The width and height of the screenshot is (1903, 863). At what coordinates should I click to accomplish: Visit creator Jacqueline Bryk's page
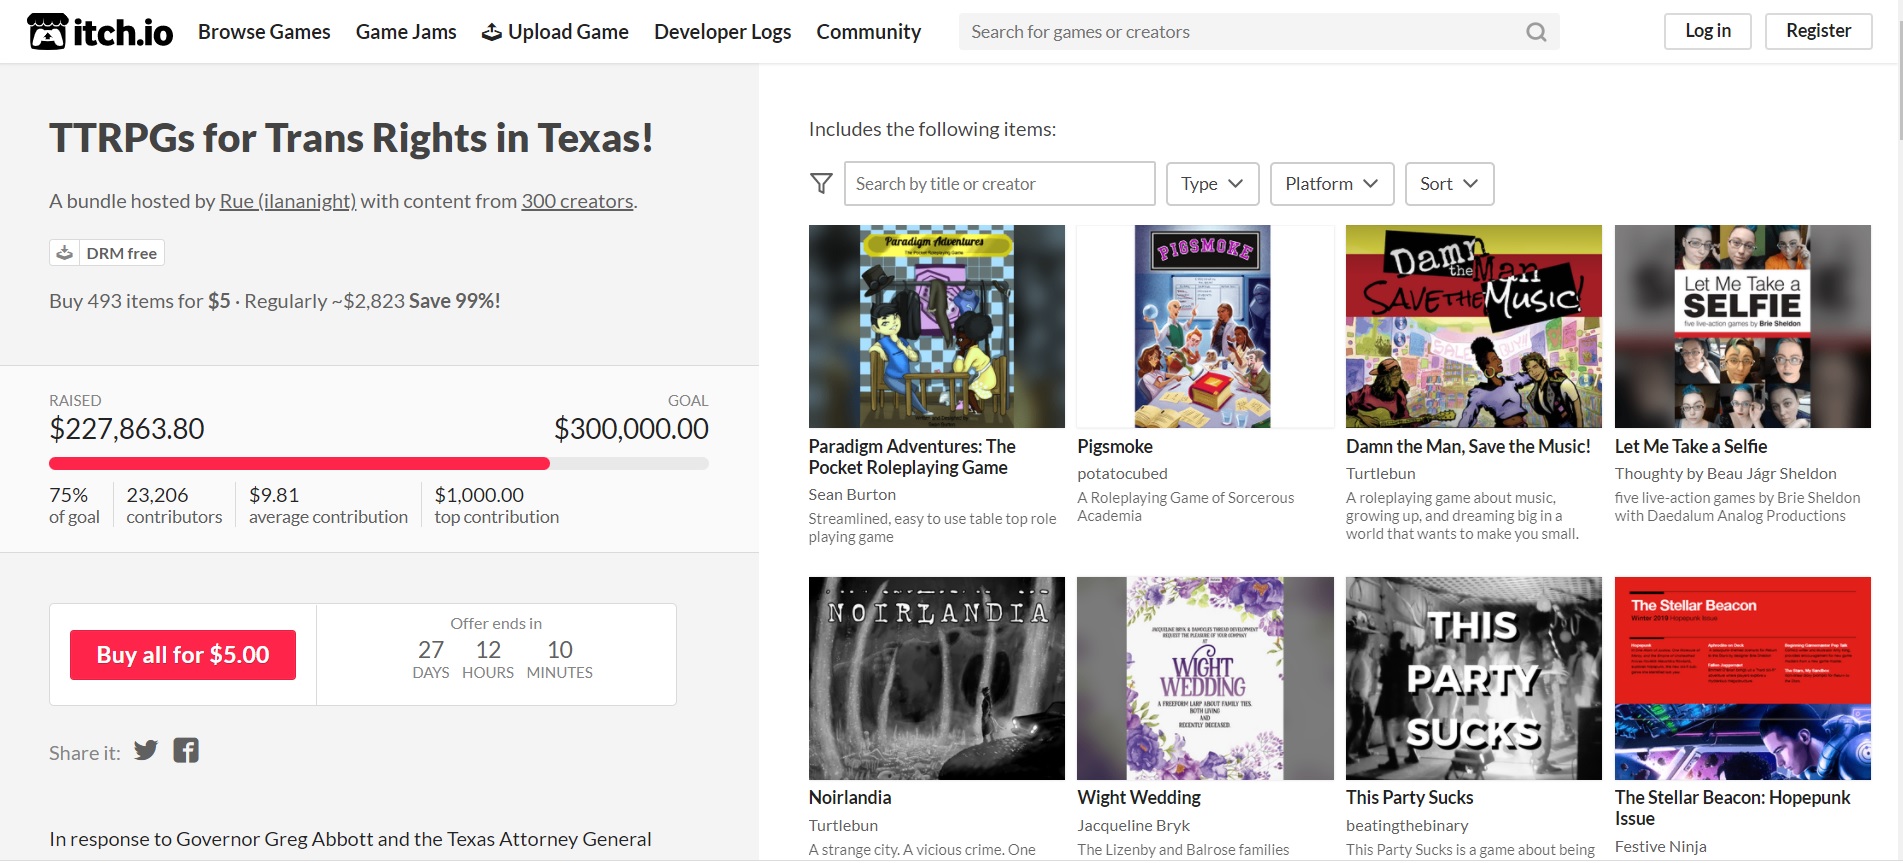(x=1134, y=826)
